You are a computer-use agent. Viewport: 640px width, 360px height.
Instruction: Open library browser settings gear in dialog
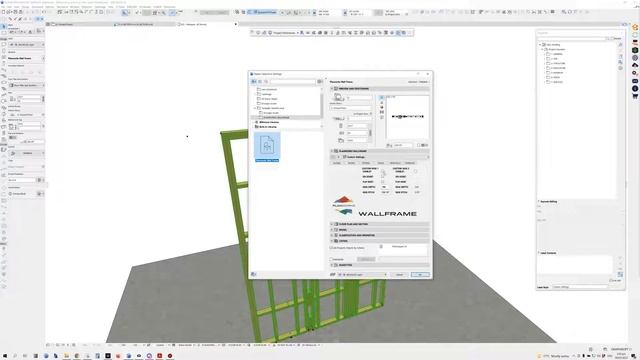(x=320, y=82)
